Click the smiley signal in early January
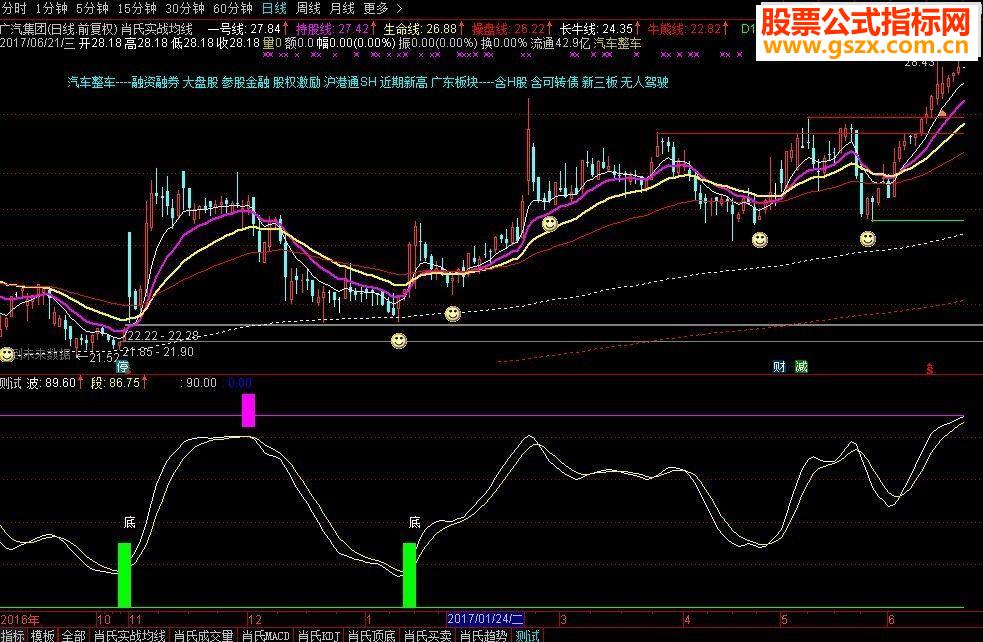 [399, 340]
